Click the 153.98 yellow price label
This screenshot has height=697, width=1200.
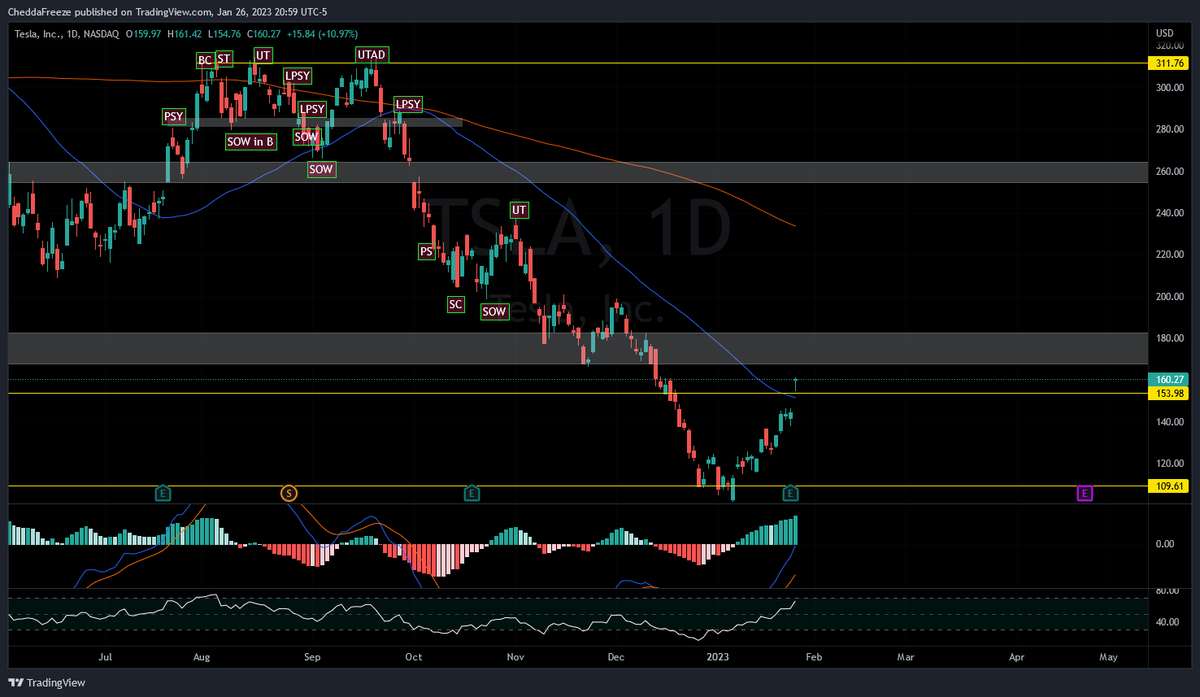1169,393
